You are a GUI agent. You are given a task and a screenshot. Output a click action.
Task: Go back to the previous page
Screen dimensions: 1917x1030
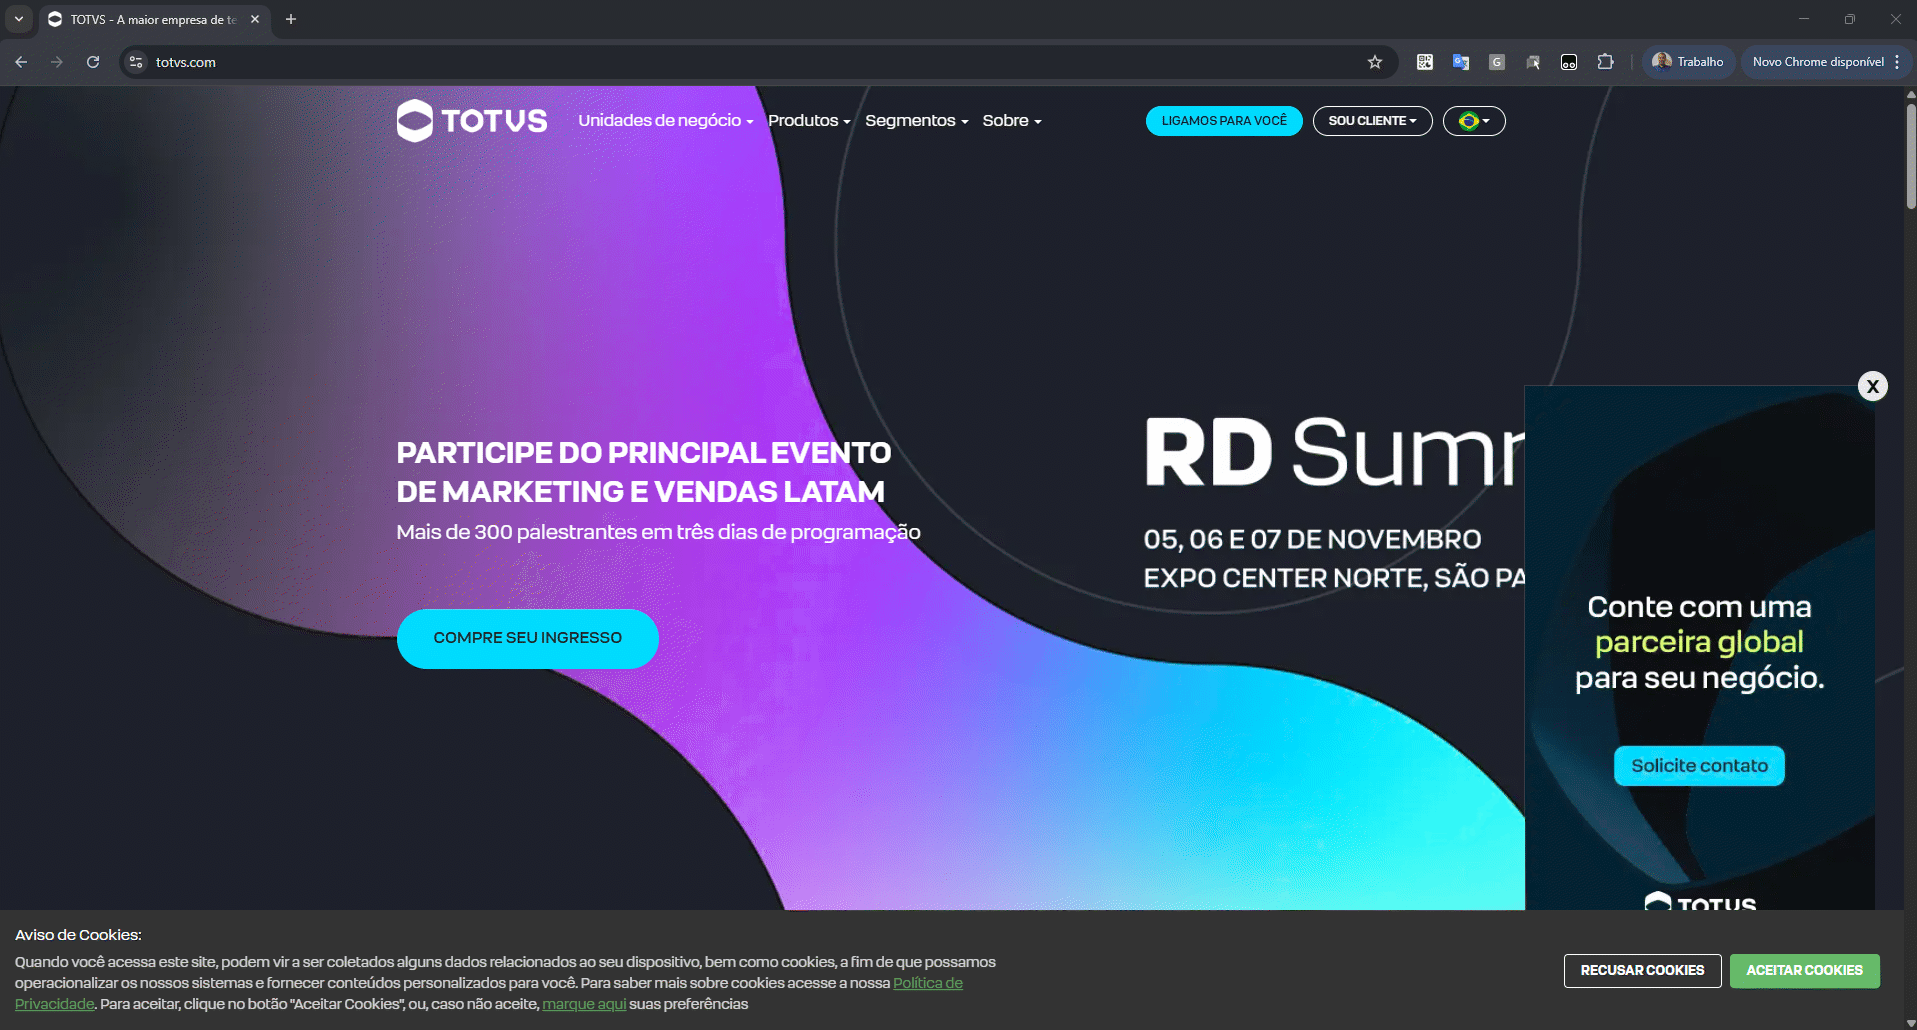click(x=21, y=62)
